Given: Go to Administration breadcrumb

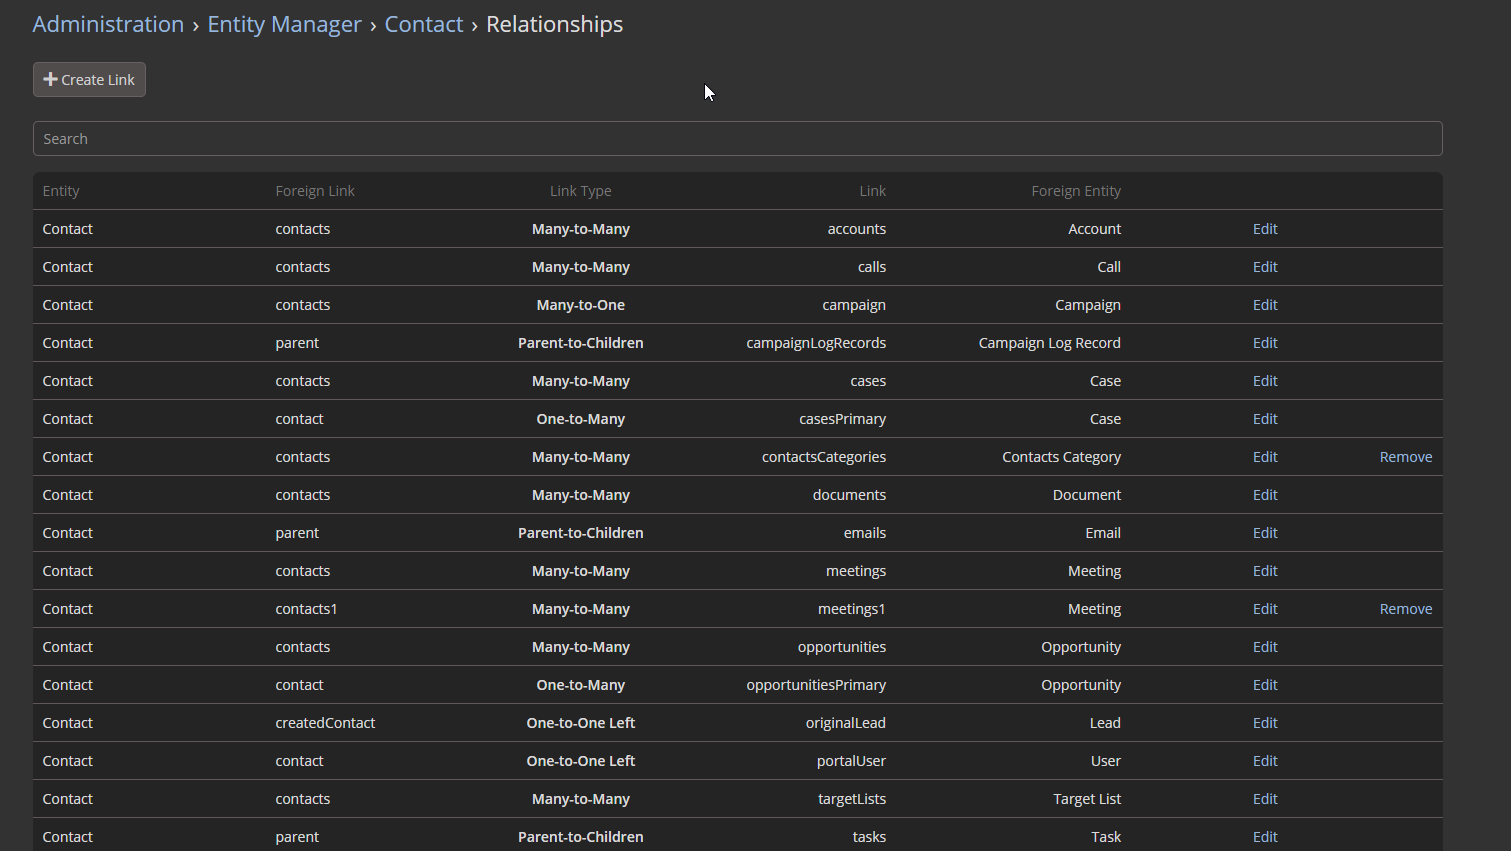Looking at the screenshot, I should (x=108, y=24).
